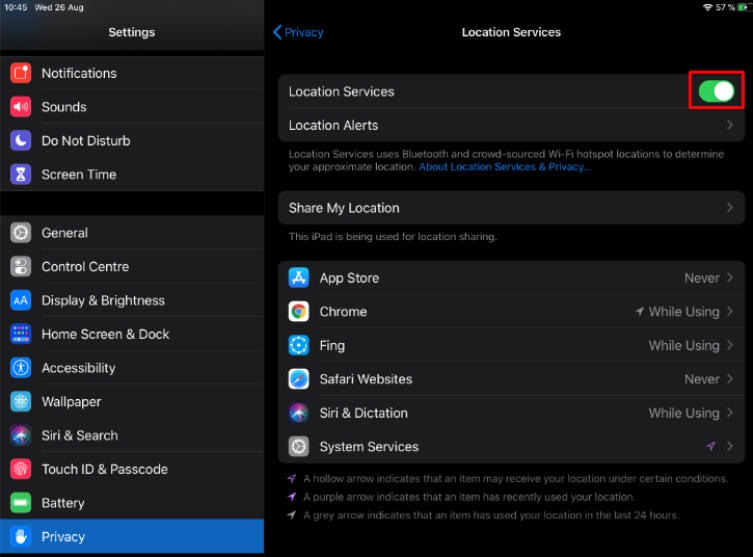Tap the Siri & Dictation app icon
Screen dimensions: 753x557
299,413
